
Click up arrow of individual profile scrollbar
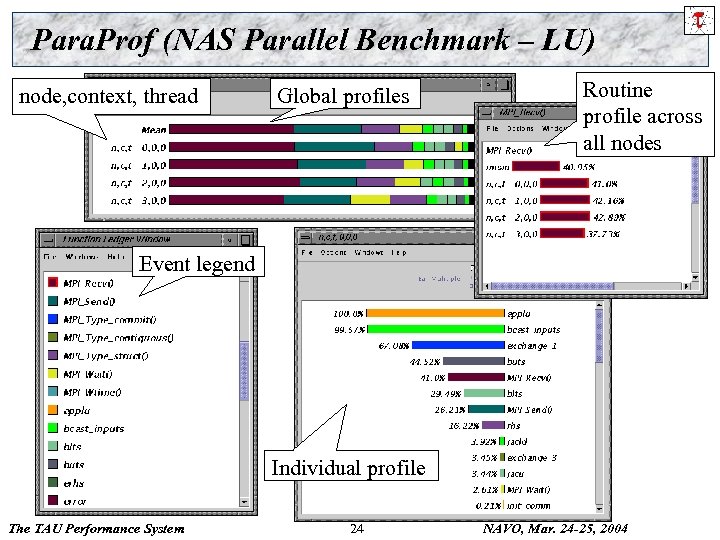point(599,305)
